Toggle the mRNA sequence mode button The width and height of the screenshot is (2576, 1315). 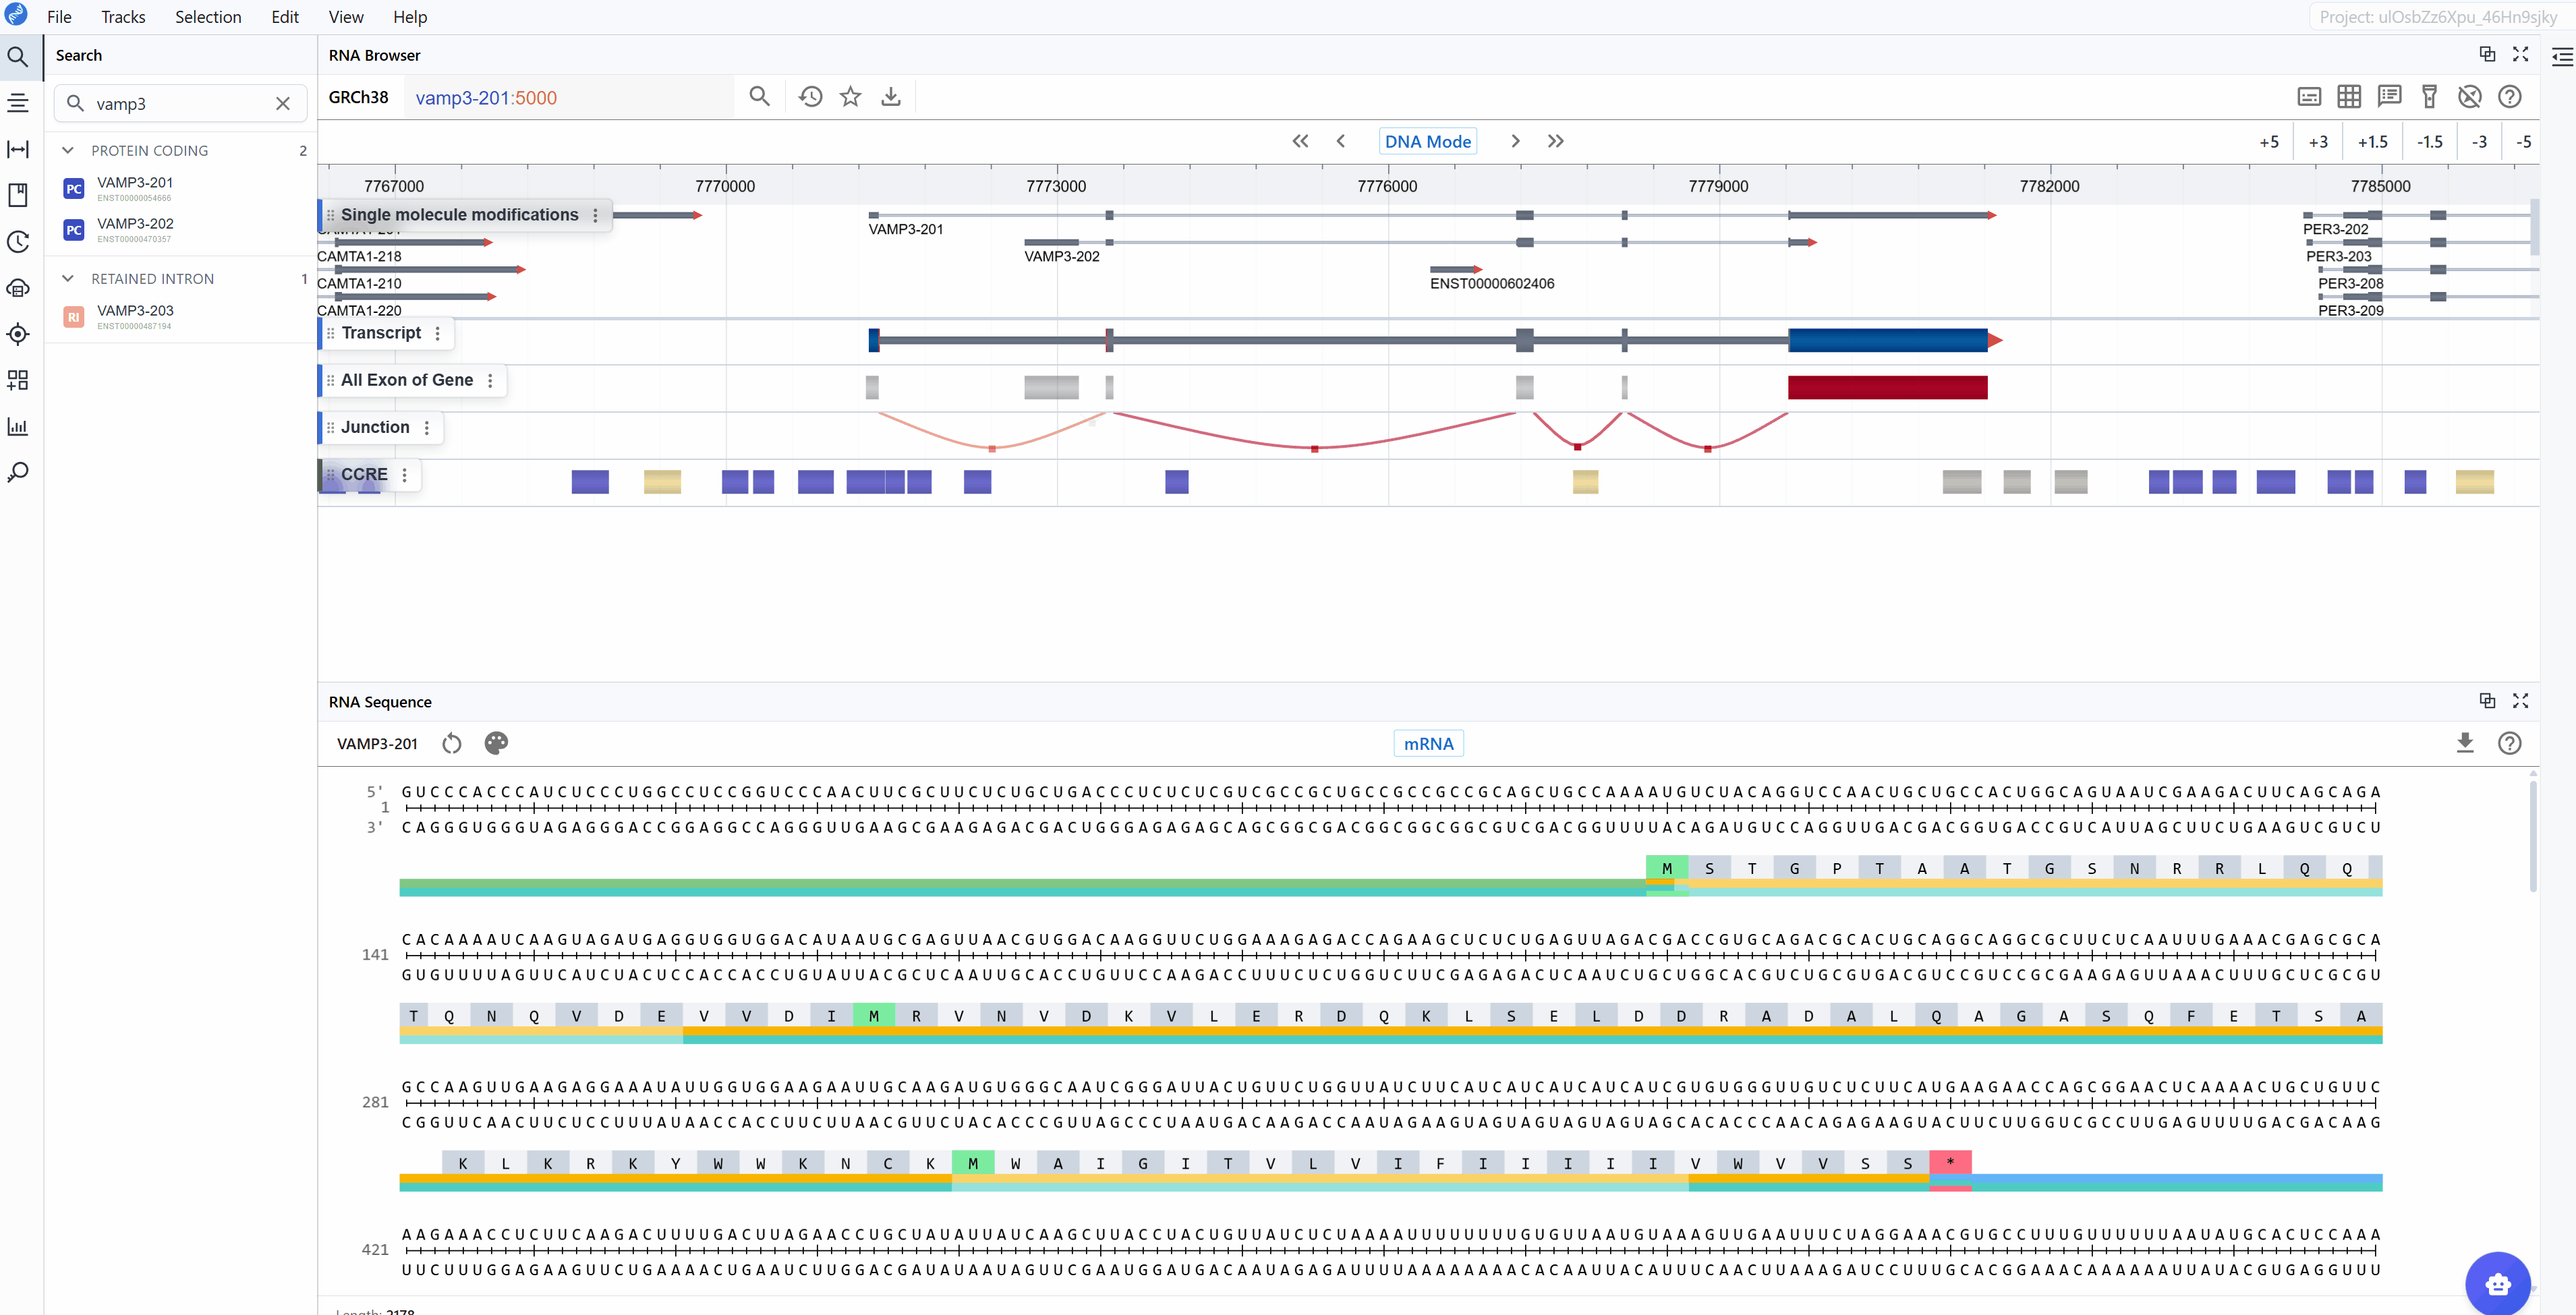1428,743
